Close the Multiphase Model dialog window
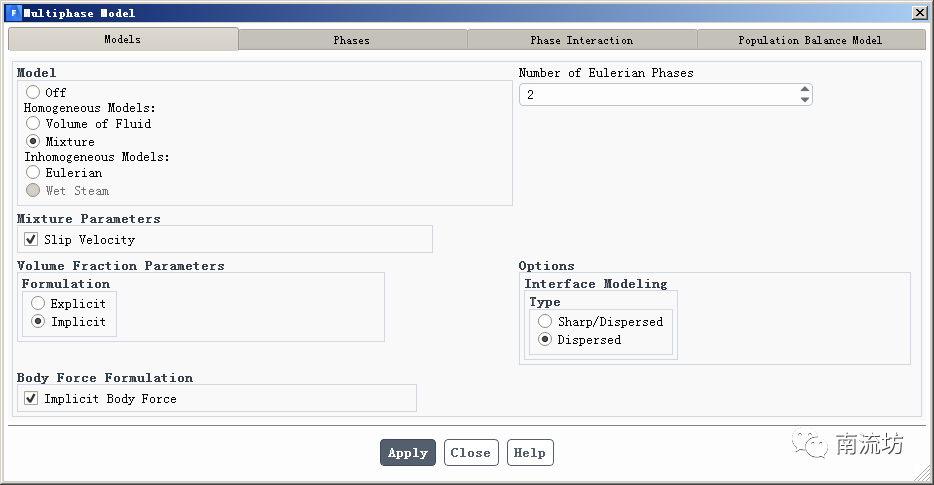The height and width of the screenshot is (485, 934). pyautogui.click(x=919, y=13)
